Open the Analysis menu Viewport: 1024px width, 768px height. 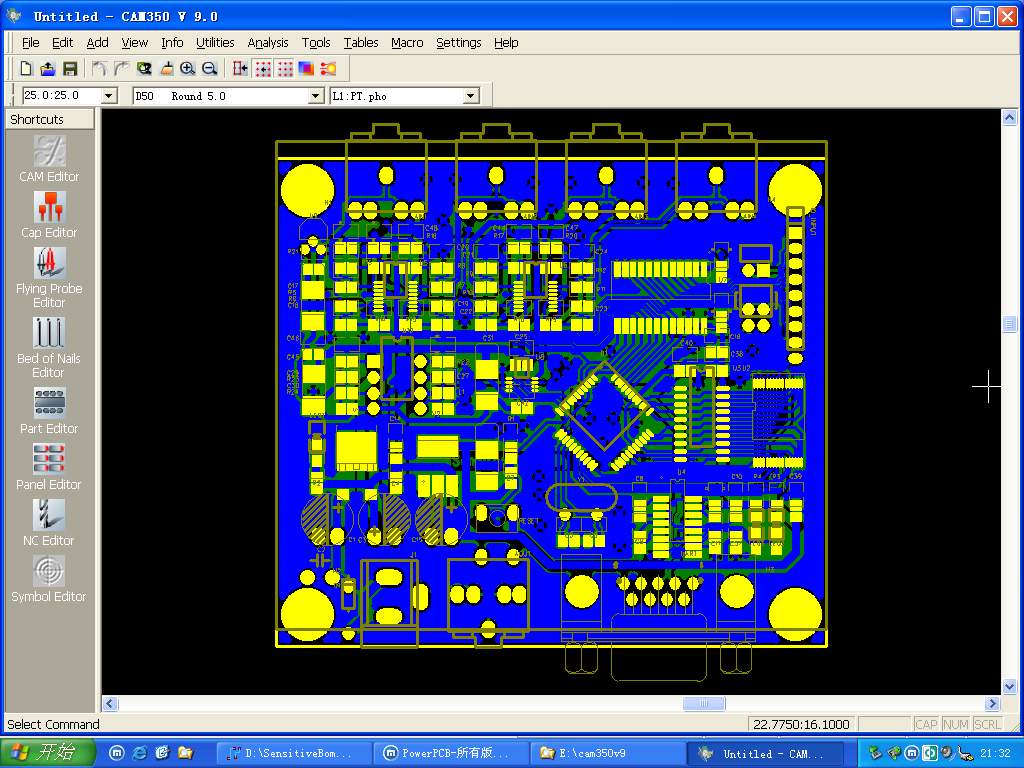tap(268, 42)
